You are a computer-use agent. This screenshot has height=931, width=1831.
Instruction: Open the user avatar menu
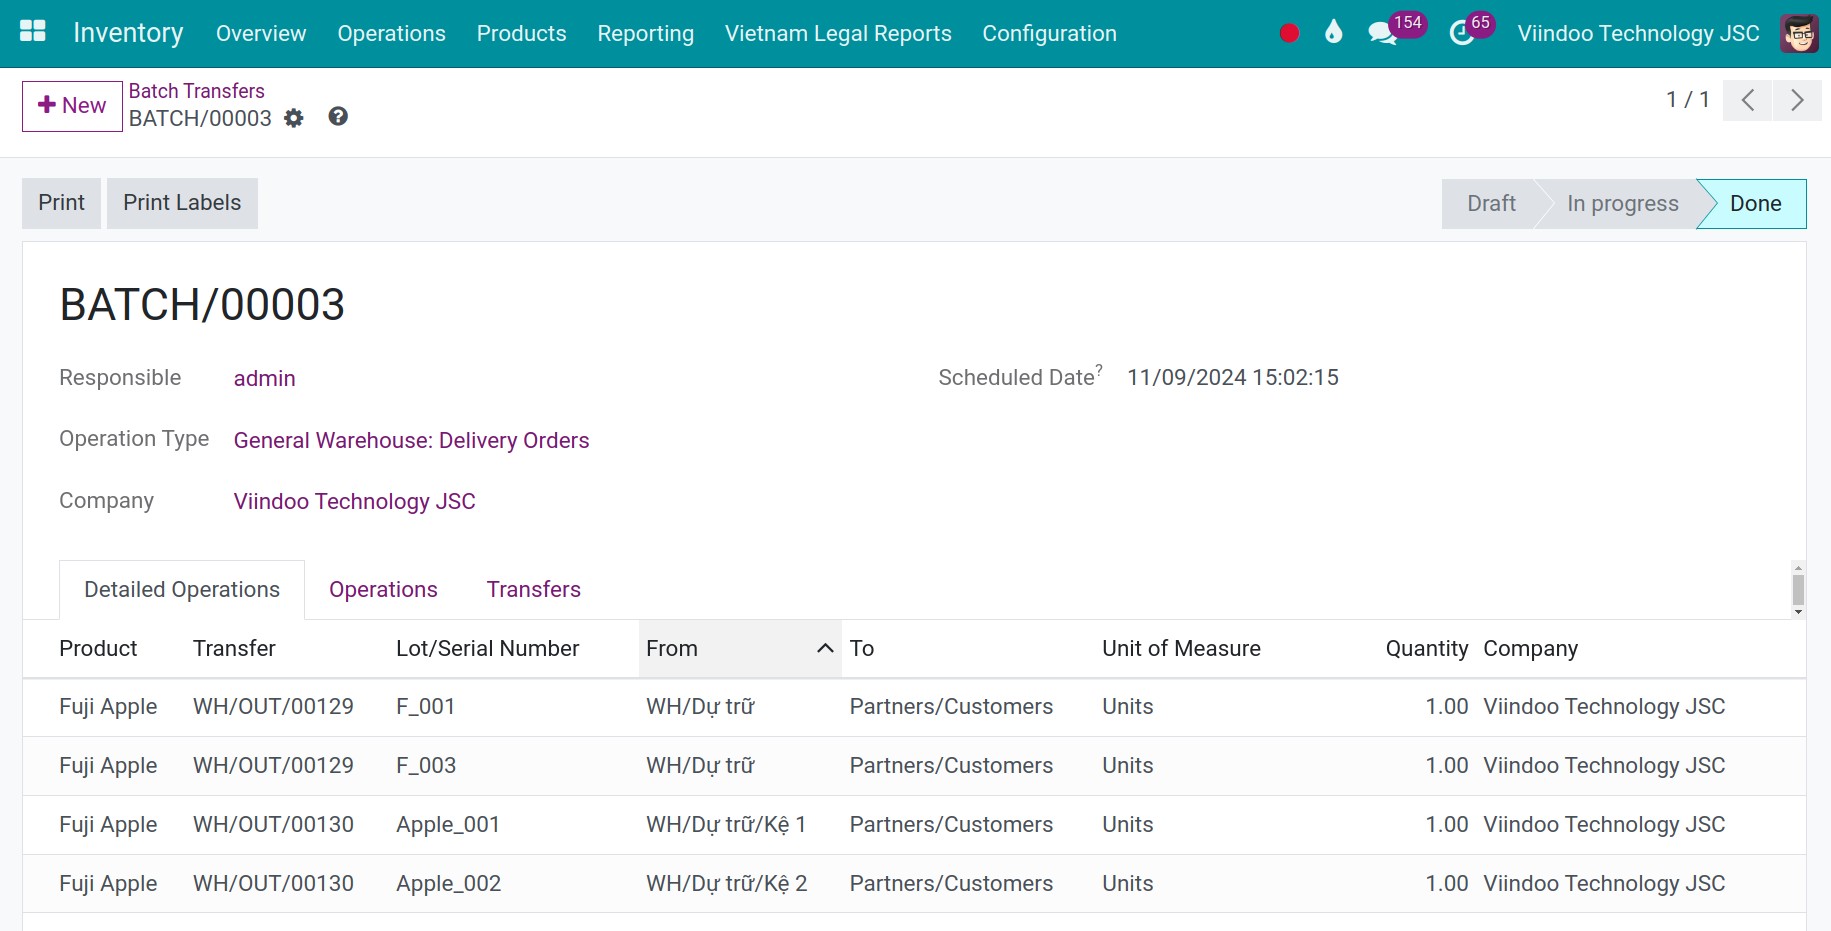[1799, 33]
